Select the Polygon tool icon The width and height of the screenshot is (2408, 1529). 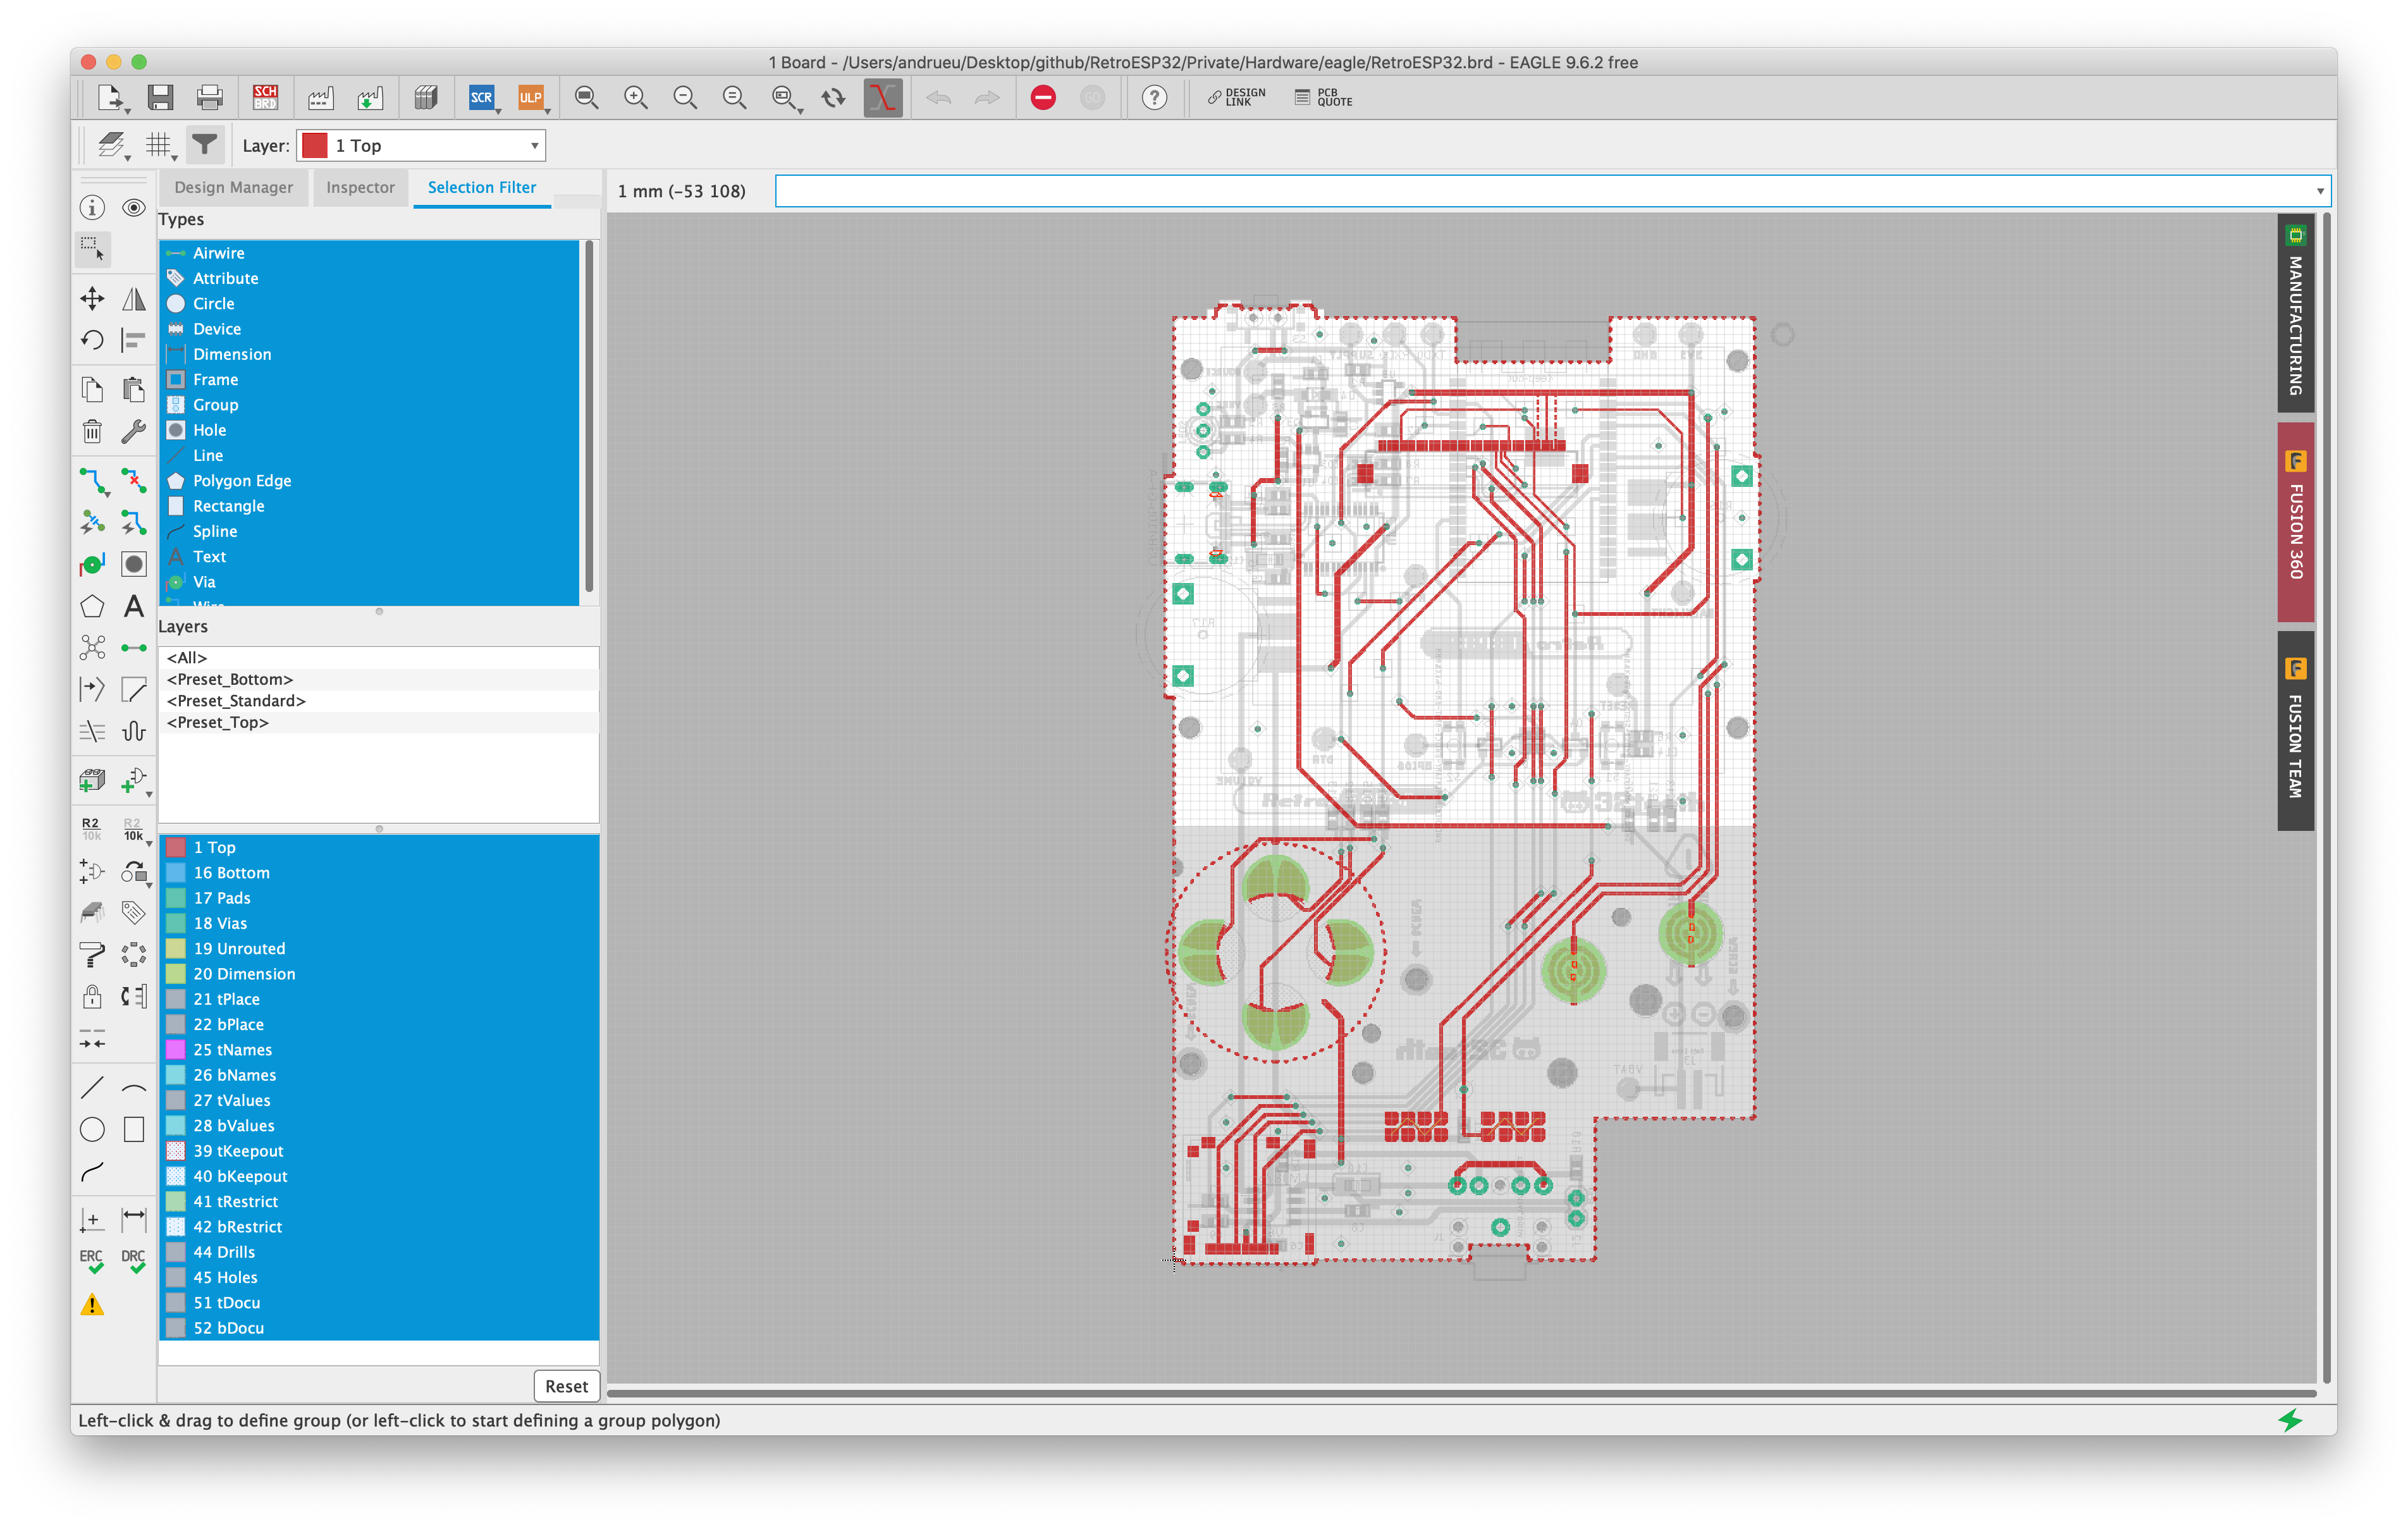coord(92,606)
